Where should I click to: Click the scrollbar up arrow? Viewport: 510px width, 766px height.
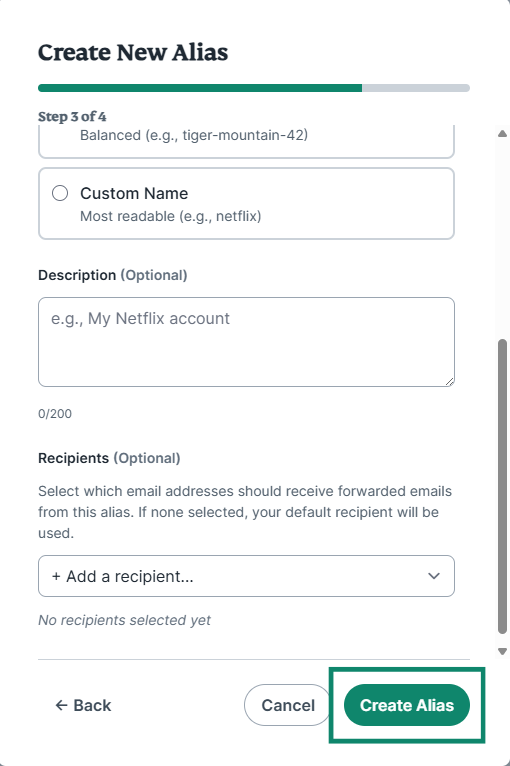502,133
